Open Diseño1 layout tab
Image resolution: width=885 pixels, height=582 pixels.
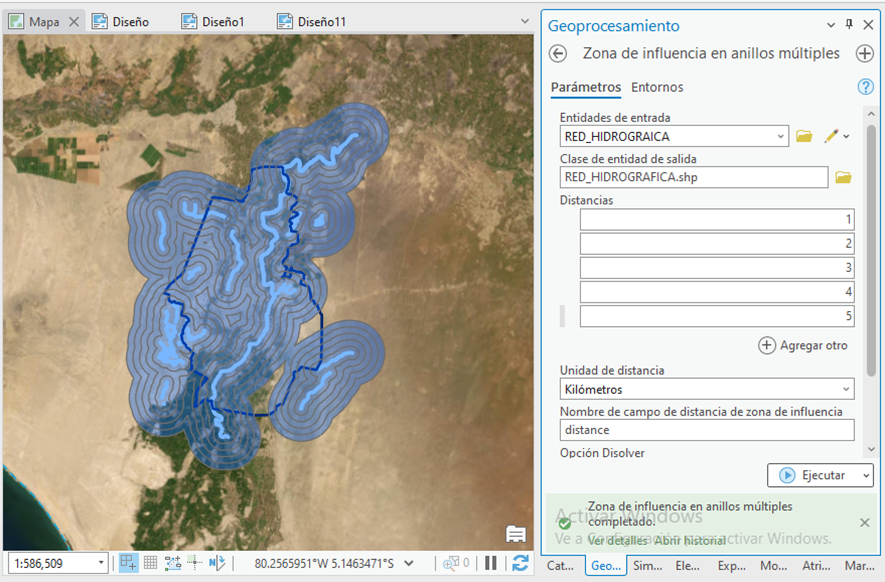point(213,21)
